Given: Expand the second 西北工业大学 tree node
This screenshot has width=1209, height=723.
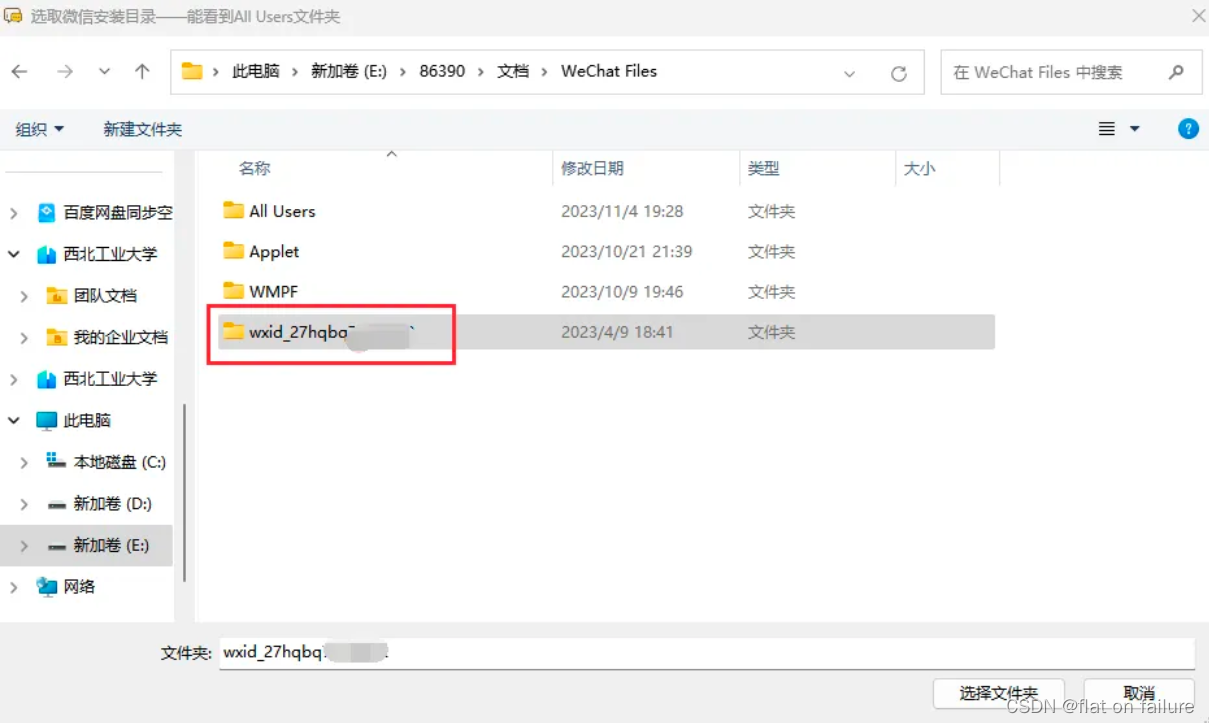Looking at the screenshot, I should (x=14, y=379).
